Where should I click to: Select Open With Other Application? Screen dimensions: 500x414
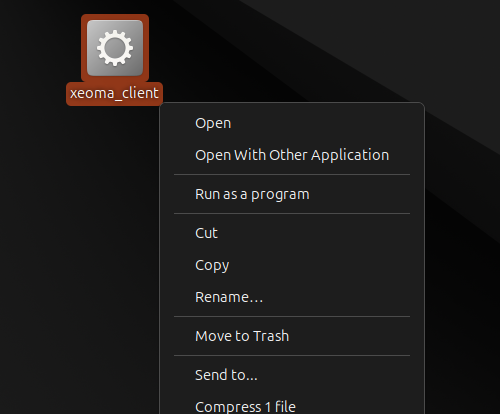tap(292, 155)
